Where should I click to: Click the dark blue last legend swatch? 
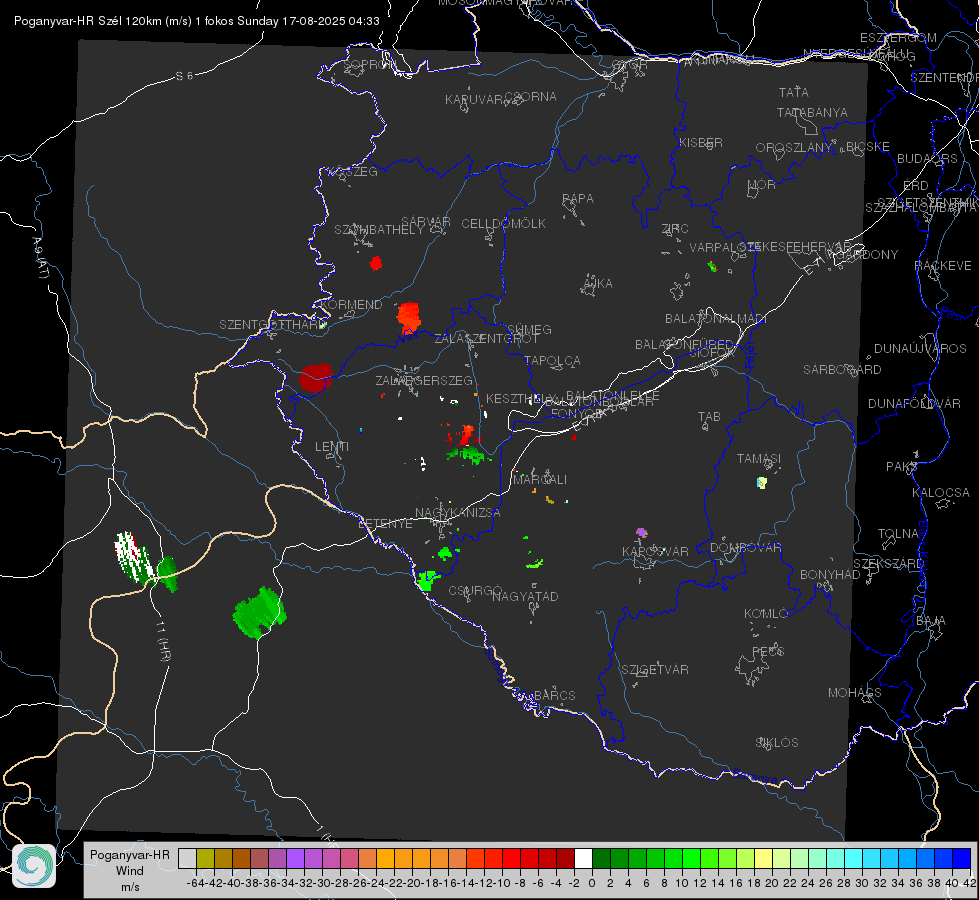(962, 858)
